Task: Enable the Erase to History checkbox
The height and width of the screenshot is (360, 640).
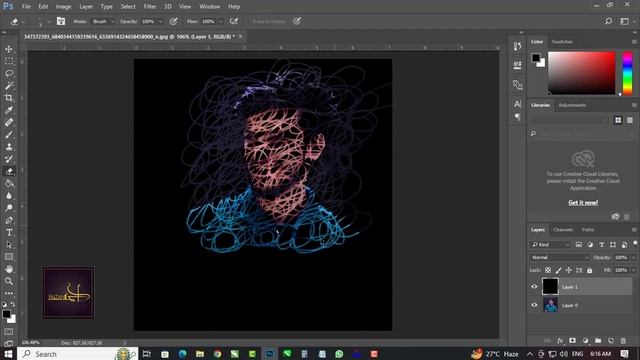Action: pyautogui.click(x=268, y=21)
